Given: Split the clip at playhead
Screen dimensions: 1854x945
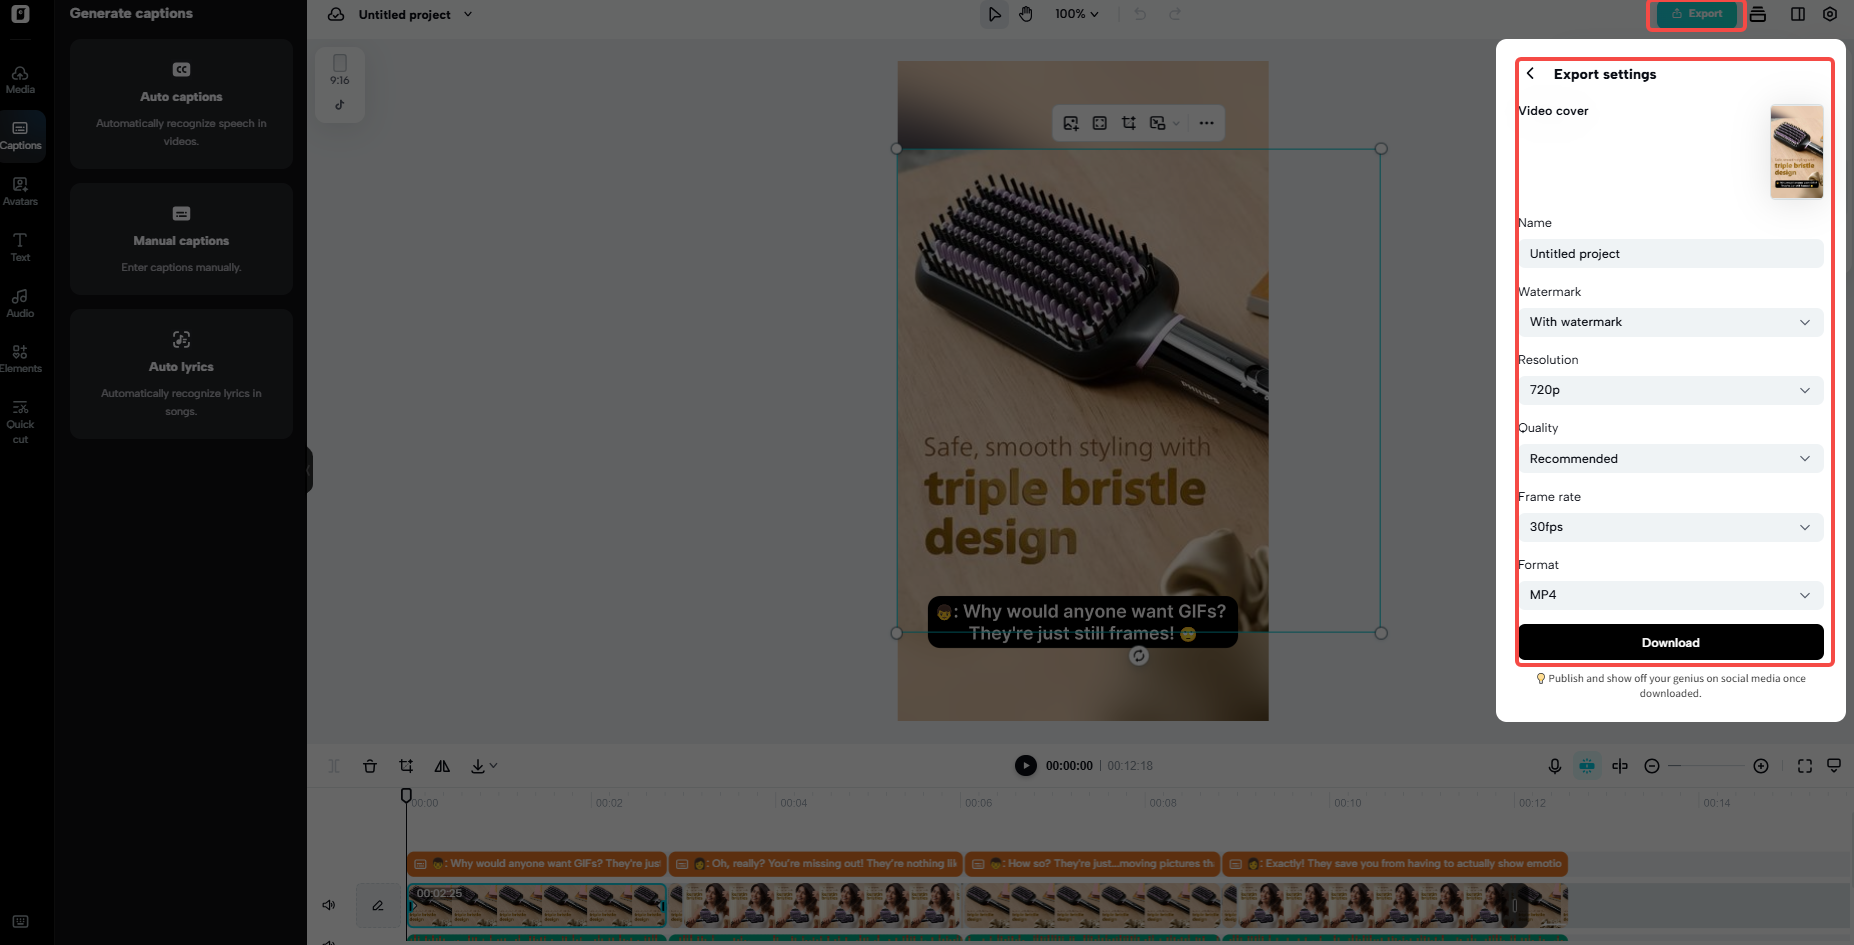Looking at the screenshot, I should pyautogui.click(x=334, y=766).
